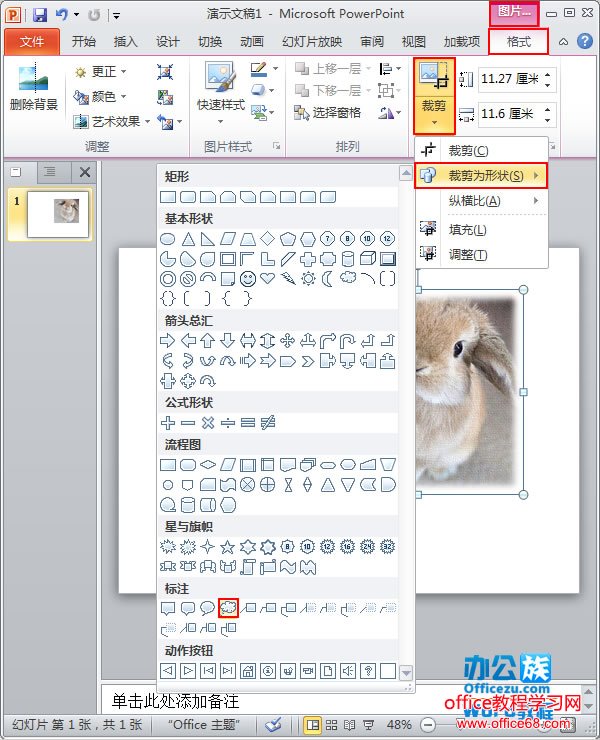Image resolution: width=600 pixels, height=740 pixels.
Task: Choose the donut shape
Action: [x=168, y=279]
